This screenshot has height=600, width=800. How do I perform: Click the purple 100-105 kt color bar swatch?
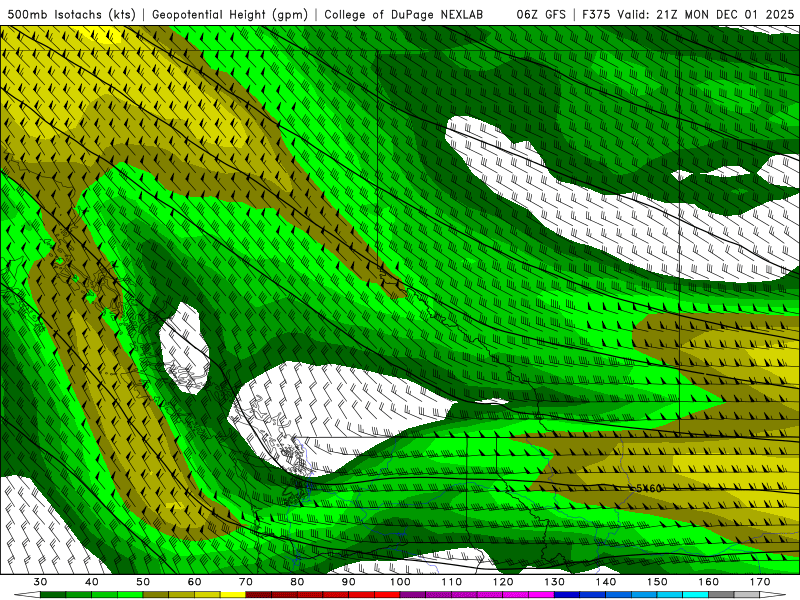(x=413, y=595)
